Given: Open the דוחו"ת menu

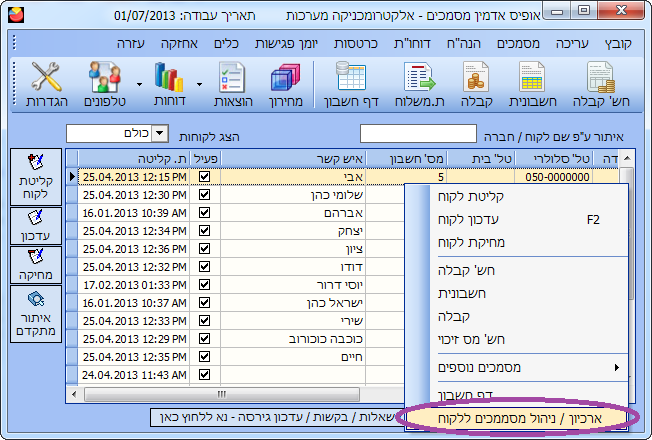Looking at the screenshot, I should point(412,44).
